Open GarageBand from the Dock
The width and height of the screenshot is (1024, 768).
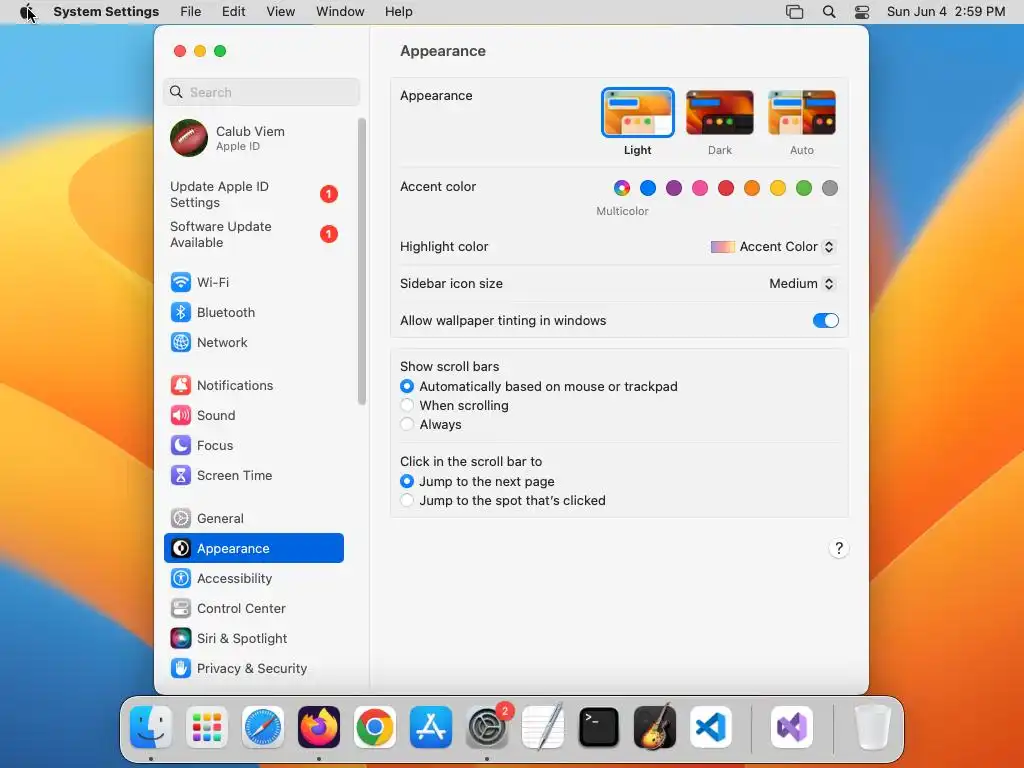click(x=655, y=727)
